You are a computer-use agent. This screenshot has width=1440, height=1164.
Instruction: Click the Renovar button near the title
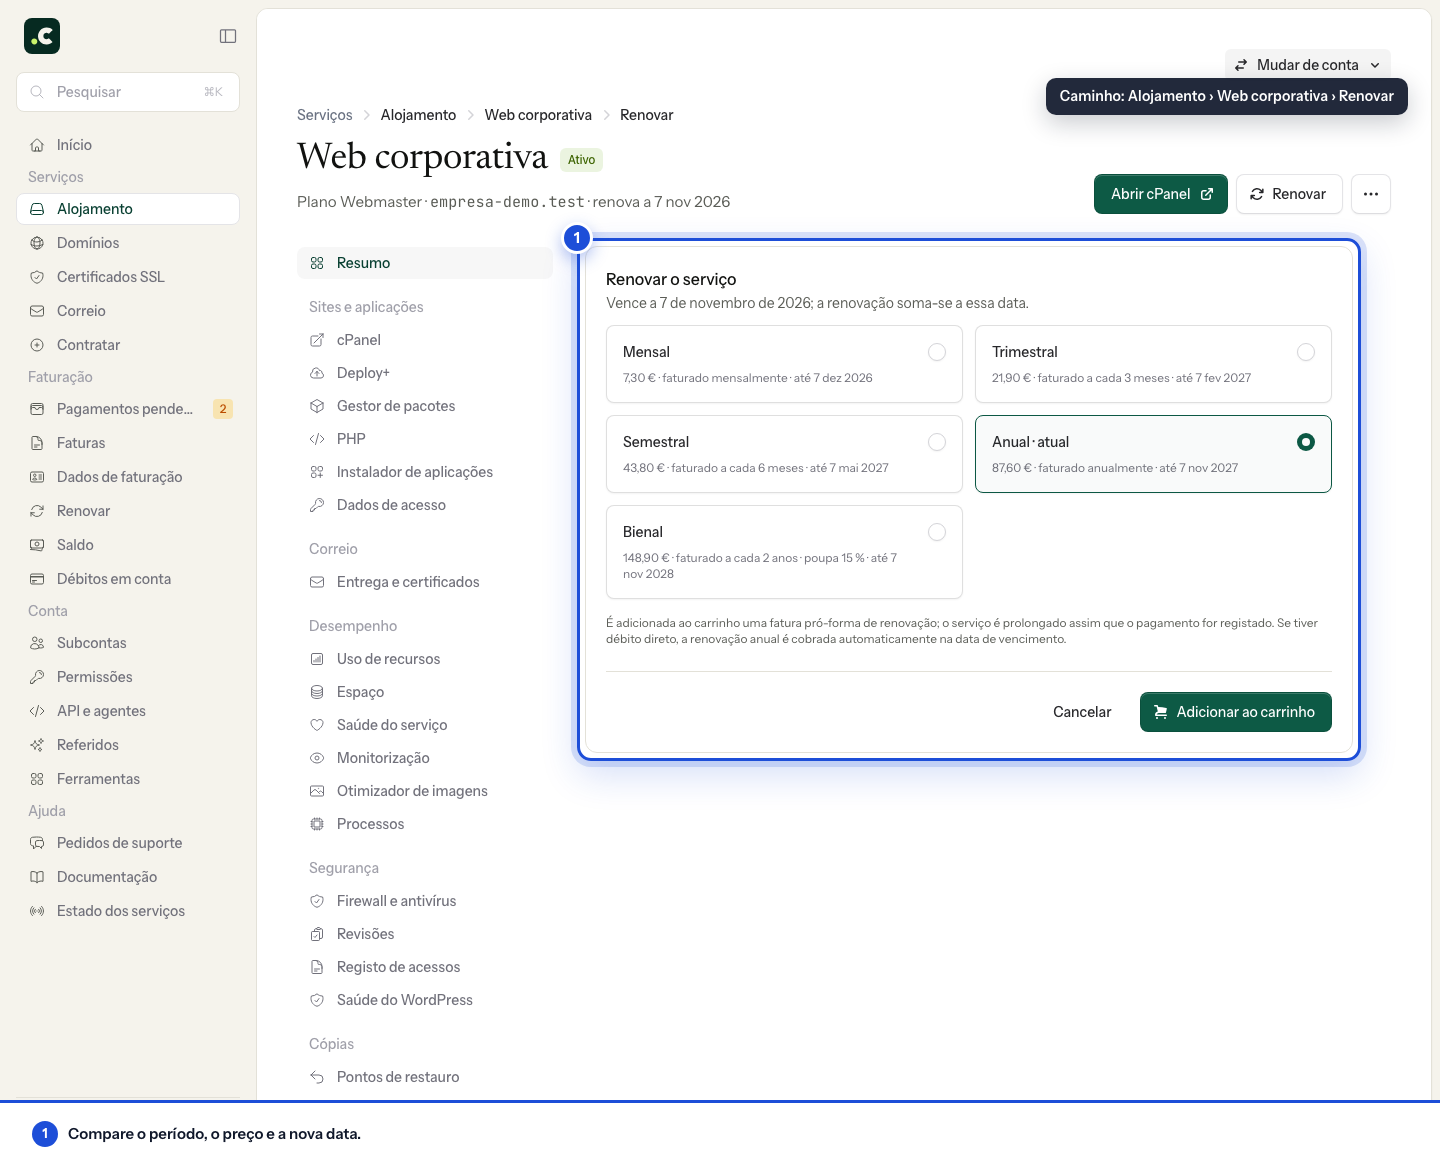click(x=1289, y=194)
